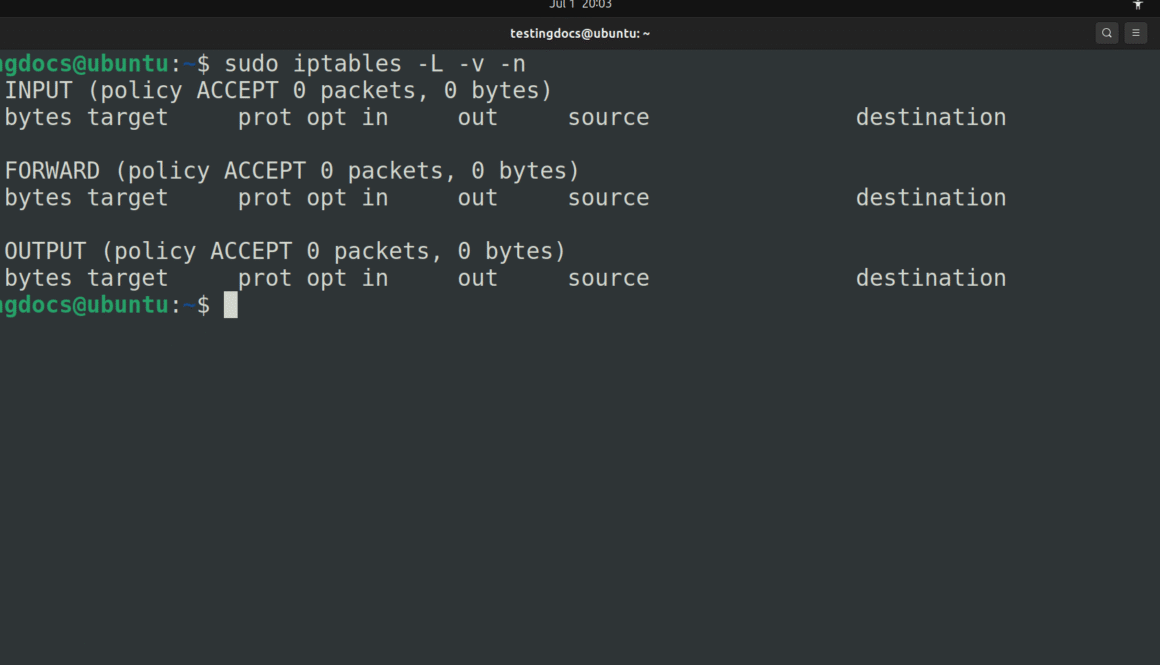Open the accessibility icon in top bar
1160x665 pixels.
click(1138, 4)
